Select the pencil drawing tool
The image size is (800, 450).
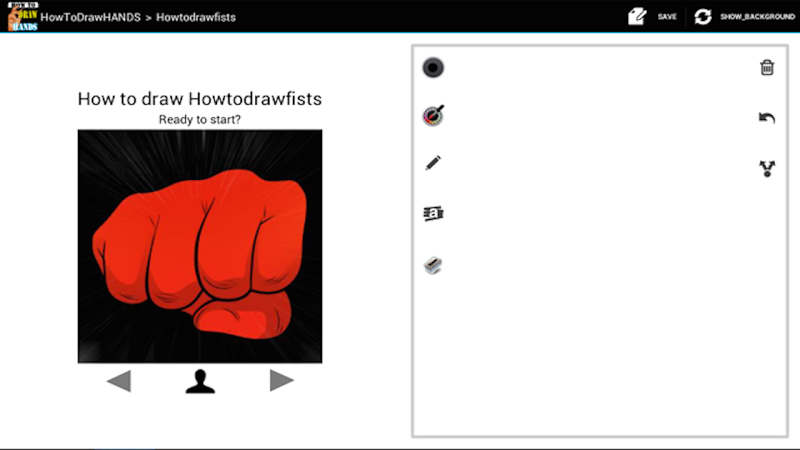pos(433,163)
